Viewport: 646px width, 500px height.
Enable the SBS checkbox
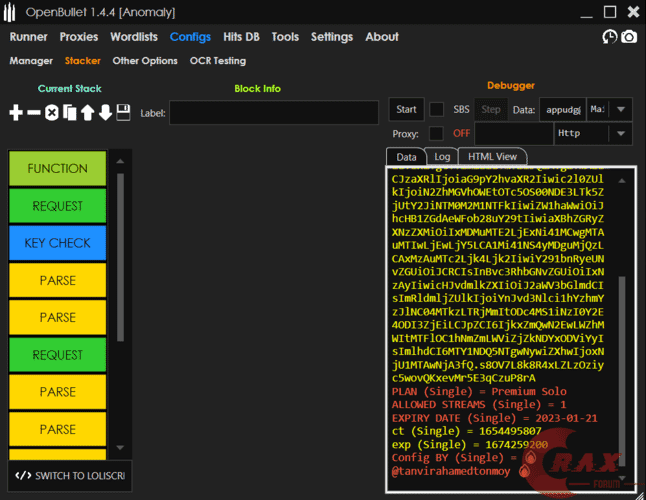click(x=437, y=109)
